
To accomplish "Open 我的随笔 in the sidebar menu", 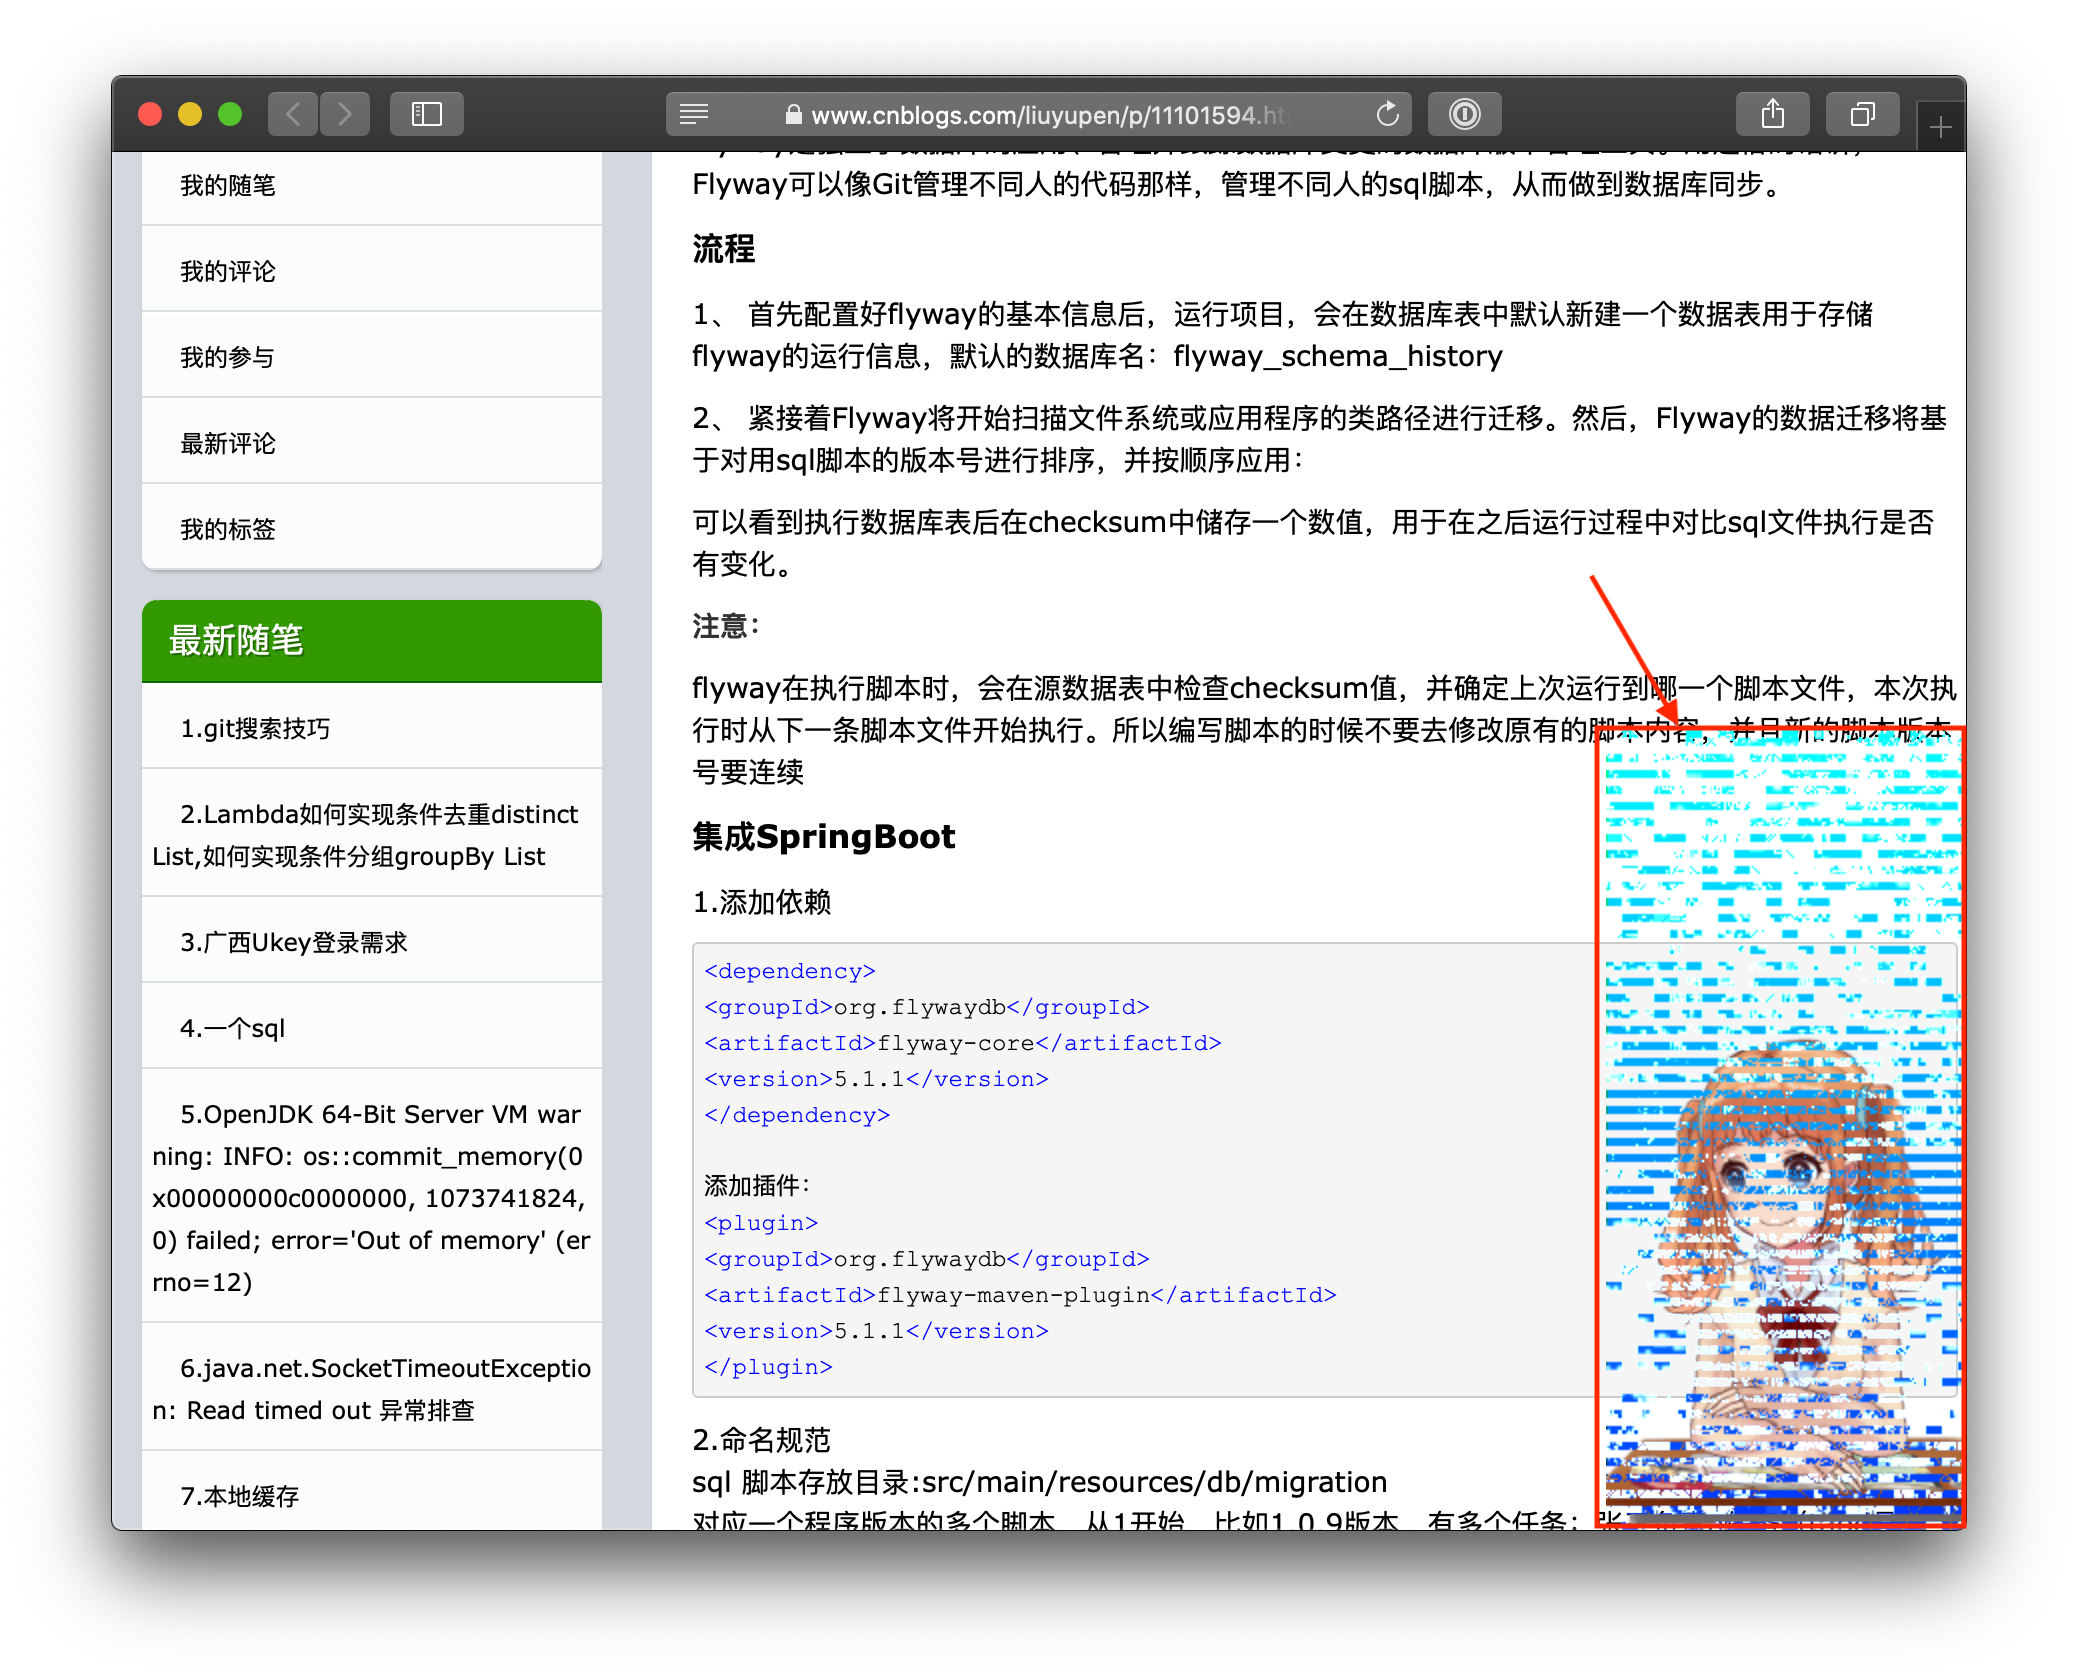I will point(228,185).
